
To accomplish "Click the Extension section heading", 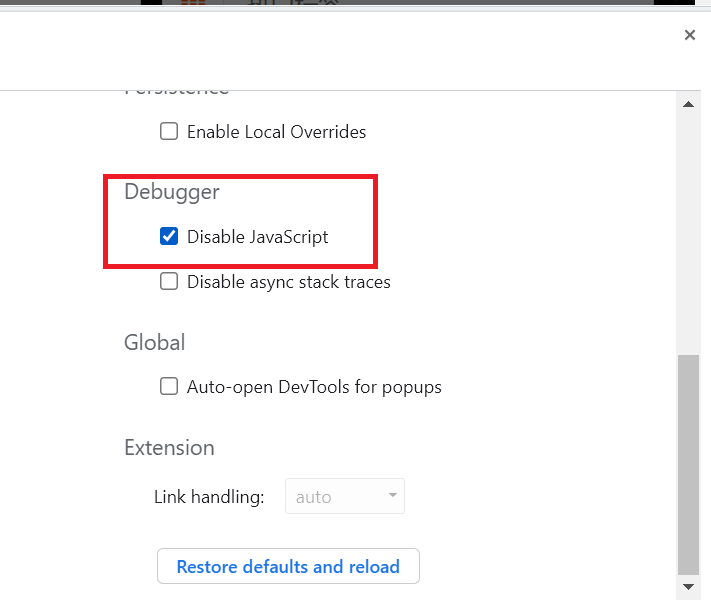I will 169,447.
